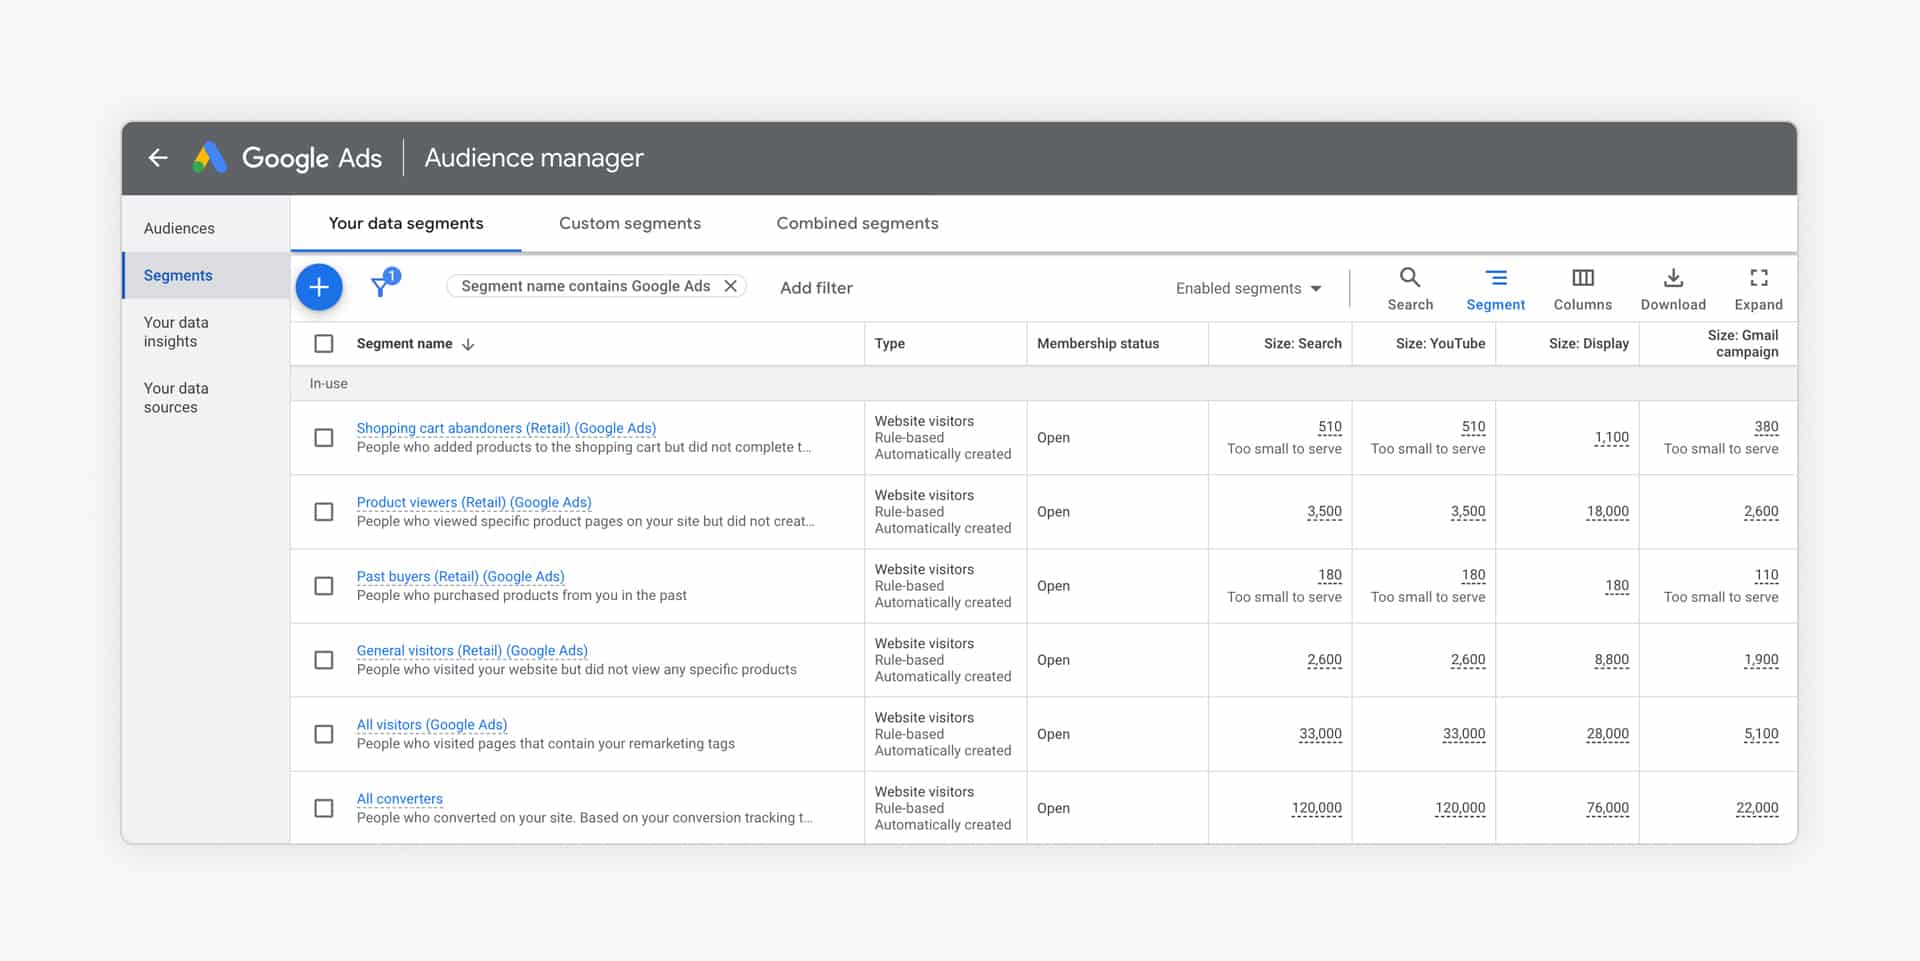Click the Type column header
1920x961 pixels.
[x=890, y=344]
